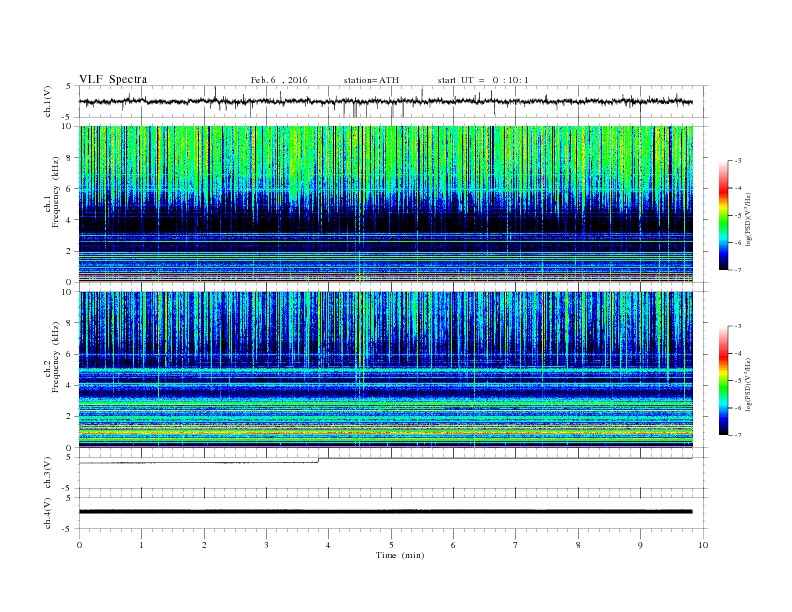Screen dimensions: 792x612
Task: Click the time axis tick label '10'
Action: click(703, 545)
